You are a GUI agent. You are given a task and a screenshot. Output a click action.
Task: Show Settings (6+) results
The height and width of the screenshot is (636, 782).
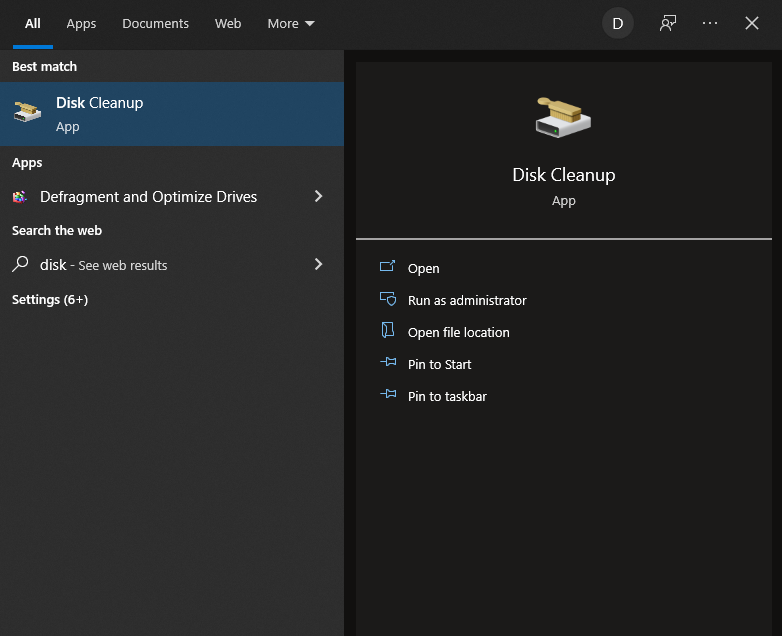click(x=50, y=299)
